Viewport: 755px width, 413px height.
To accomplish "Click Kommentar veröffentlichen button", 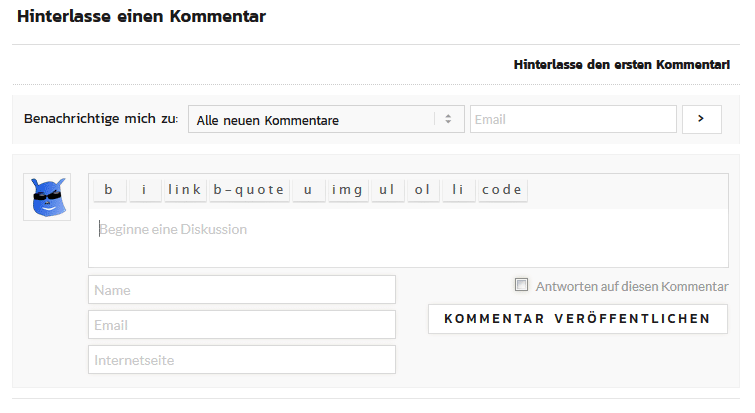I will pos(577,319).
